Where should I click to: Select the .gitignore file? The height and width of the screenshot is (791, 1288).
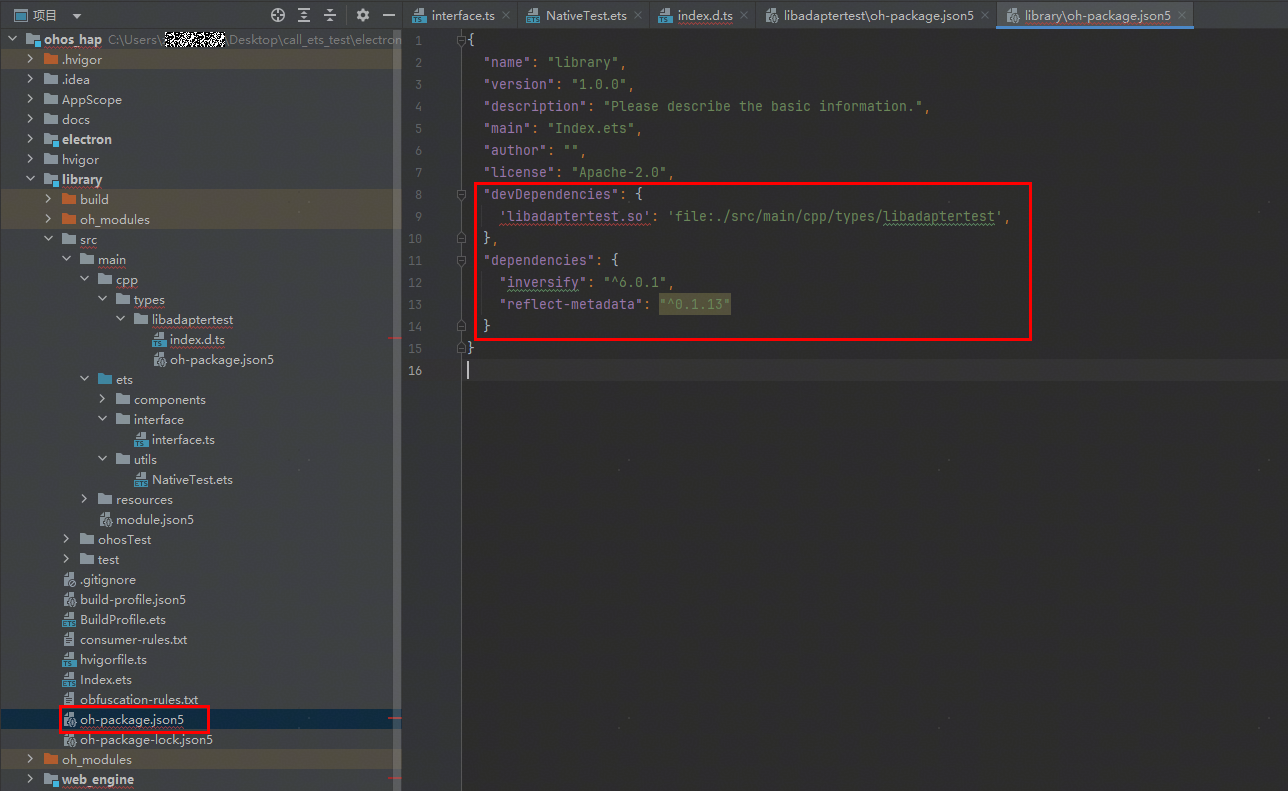click(108, 580)
